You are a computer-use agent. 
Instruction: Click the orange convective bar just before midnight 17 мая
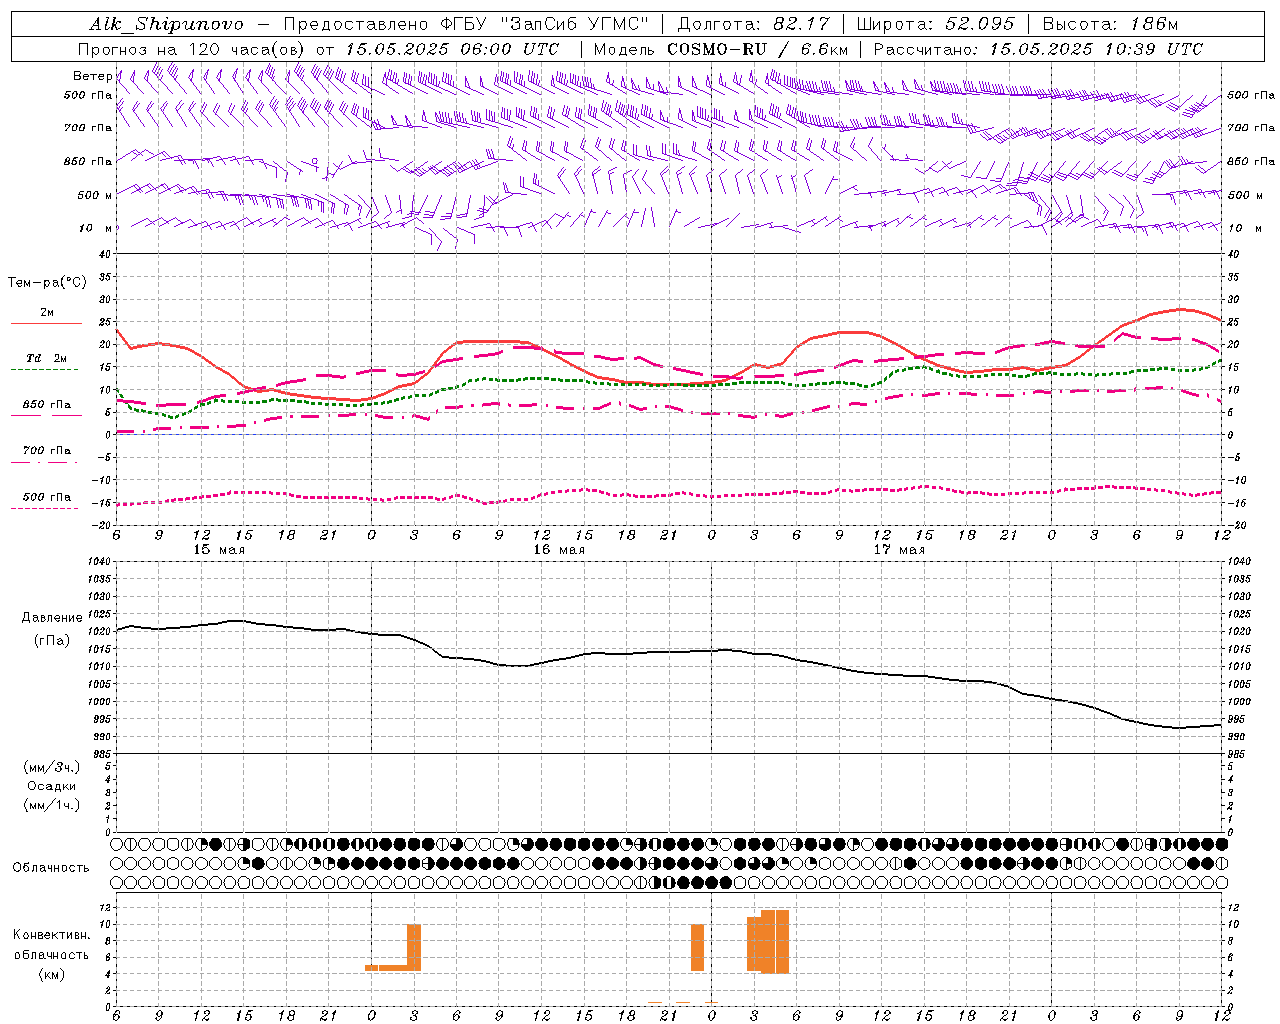697,947
